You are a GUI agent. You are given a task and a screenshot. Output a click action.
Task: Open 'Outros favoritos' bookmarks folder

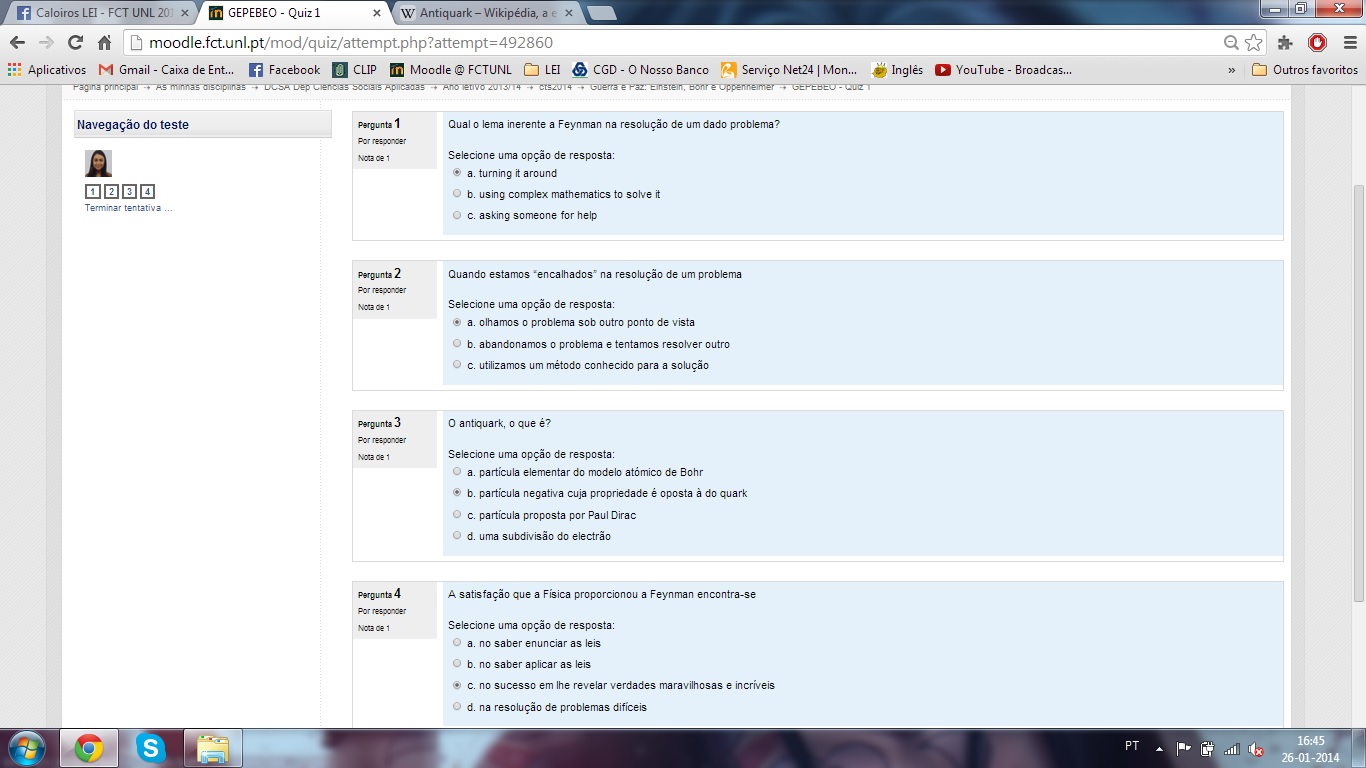point(1305,70)
